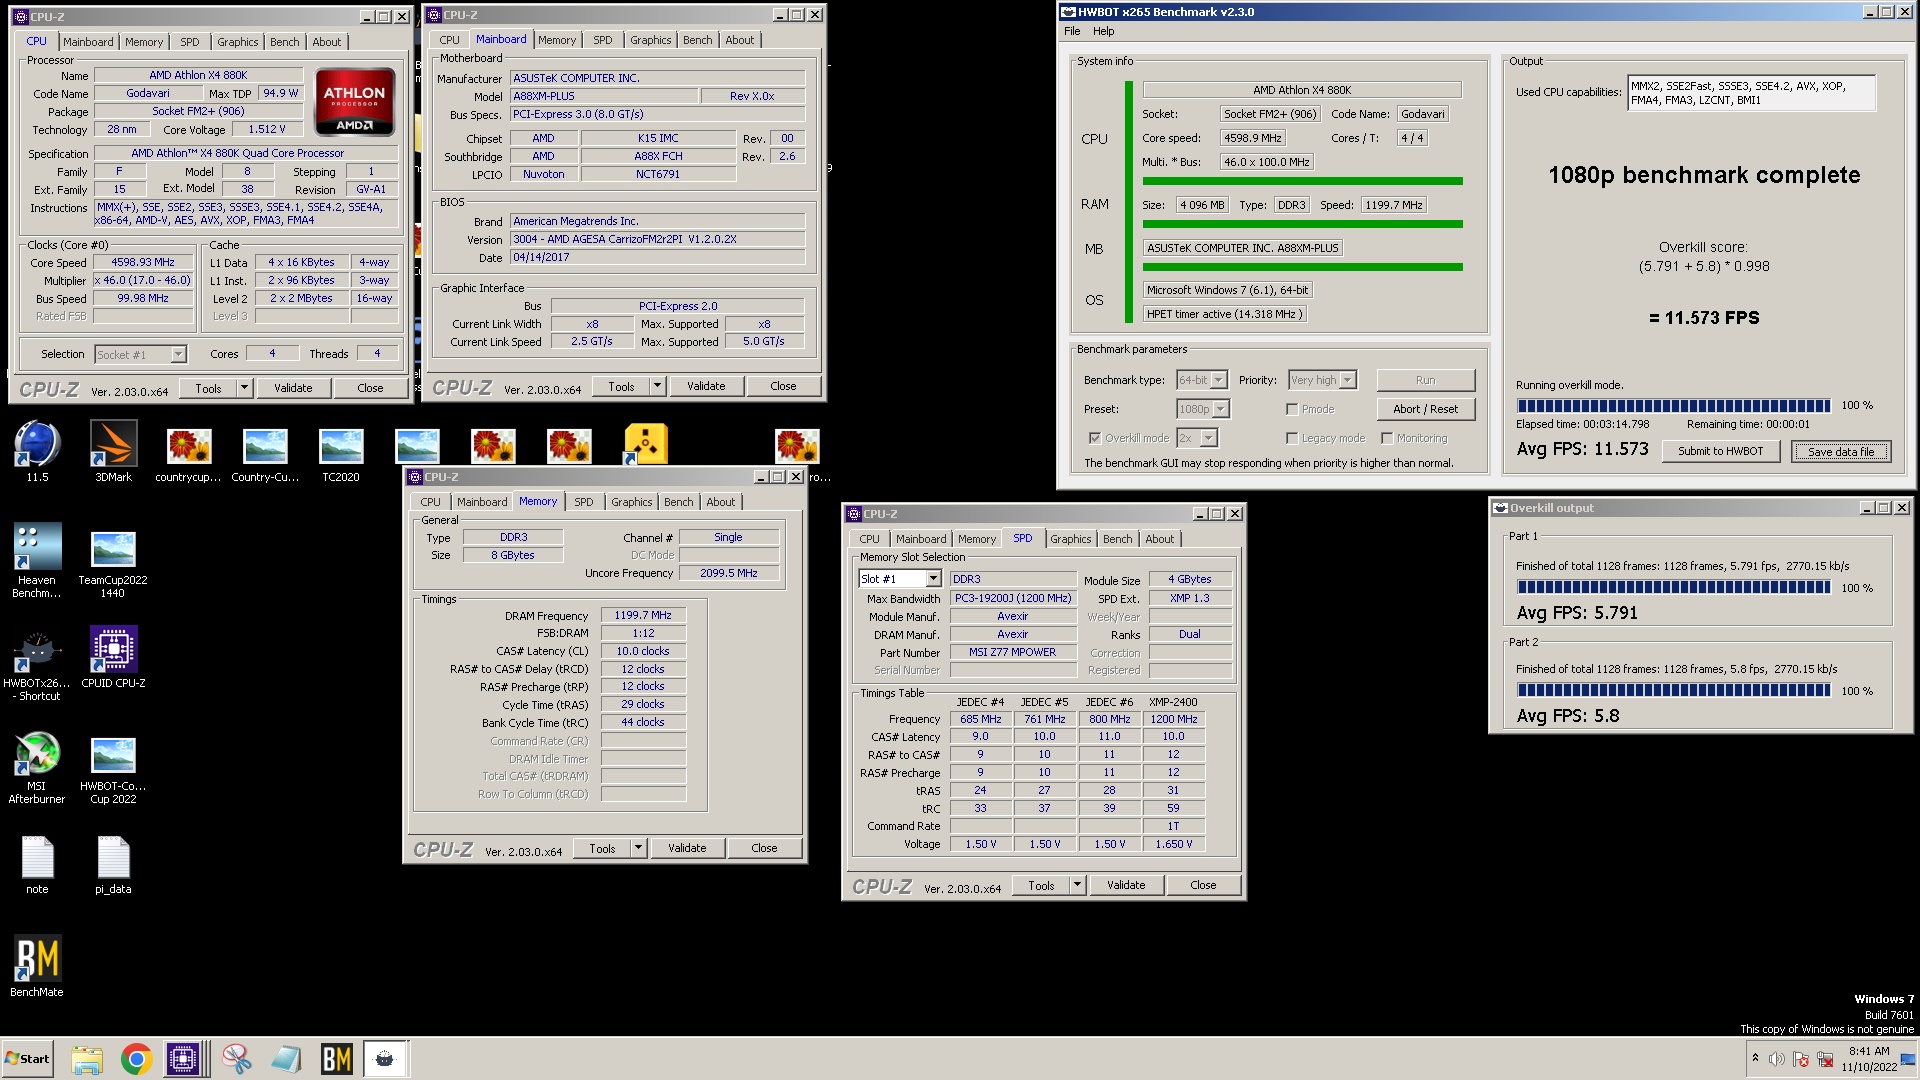The width and height of the screenshot is (1920, 1080).
Task: Click Save data file button
Action: click(x=1840, y=452)
